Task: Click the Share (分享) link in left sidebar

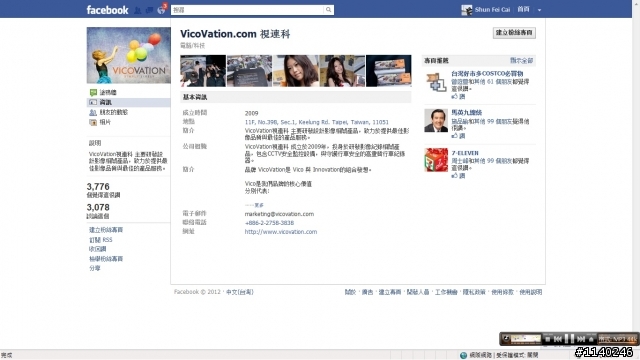Action: tap(95, 268)
